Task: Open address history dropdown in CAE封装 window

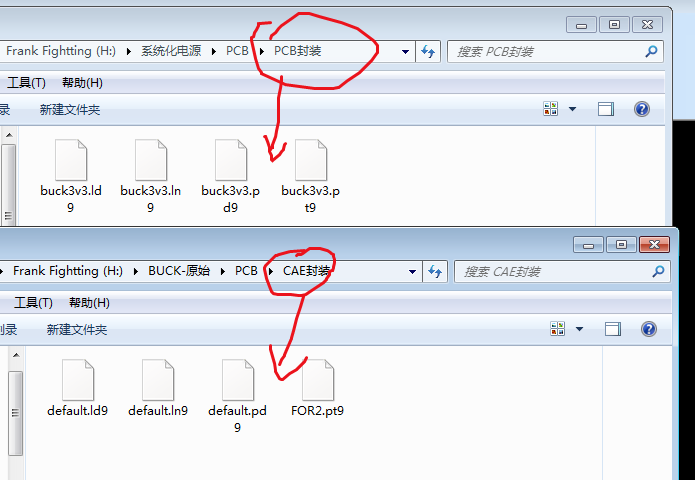Action: click(x=412, y=271)
